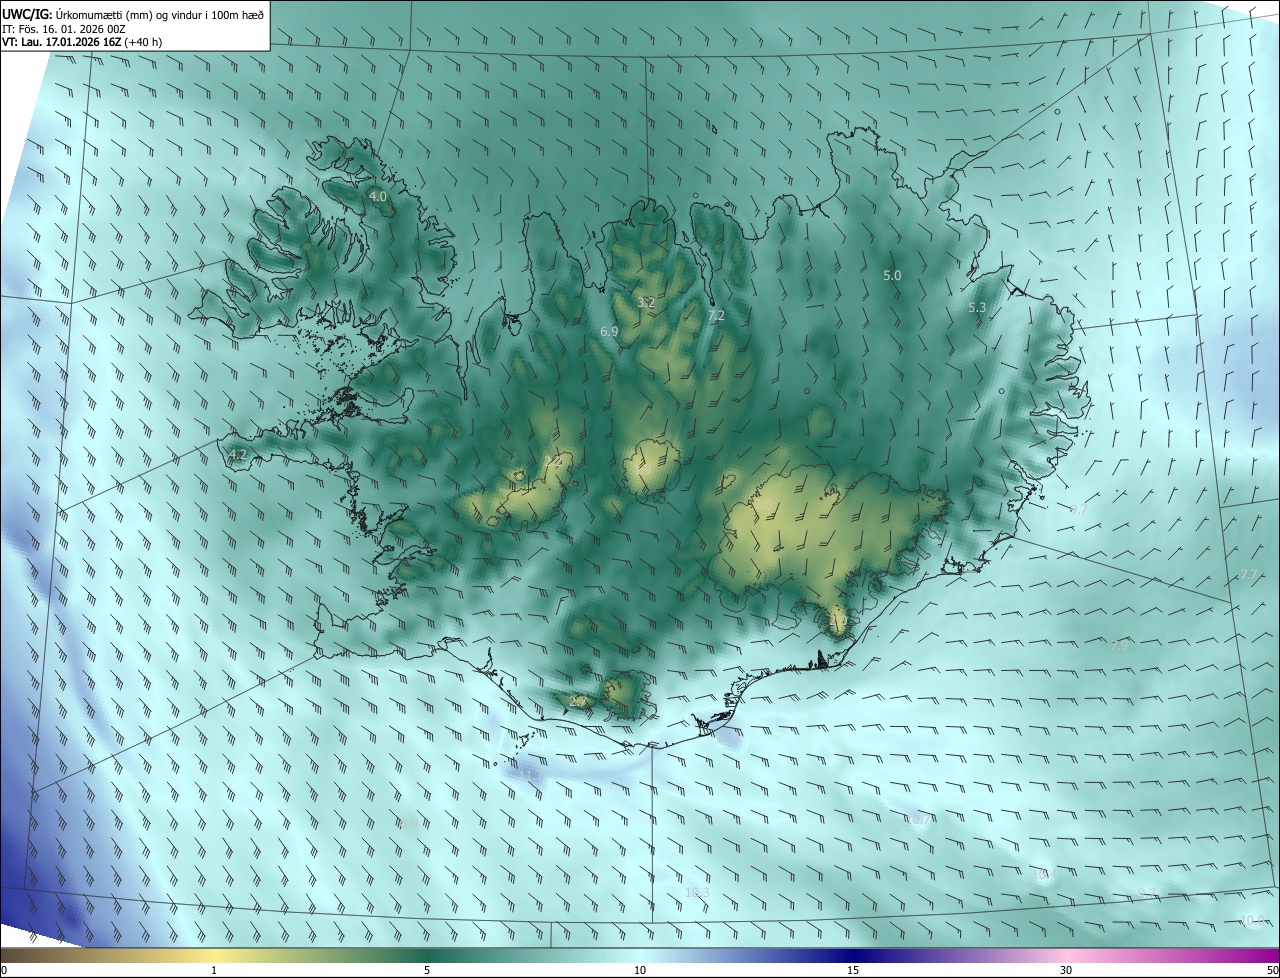Image resolution: width=1280 pixels, height=978 pixels.
Task: Click the 10.3 value over the sea
Action: [697, 892]
